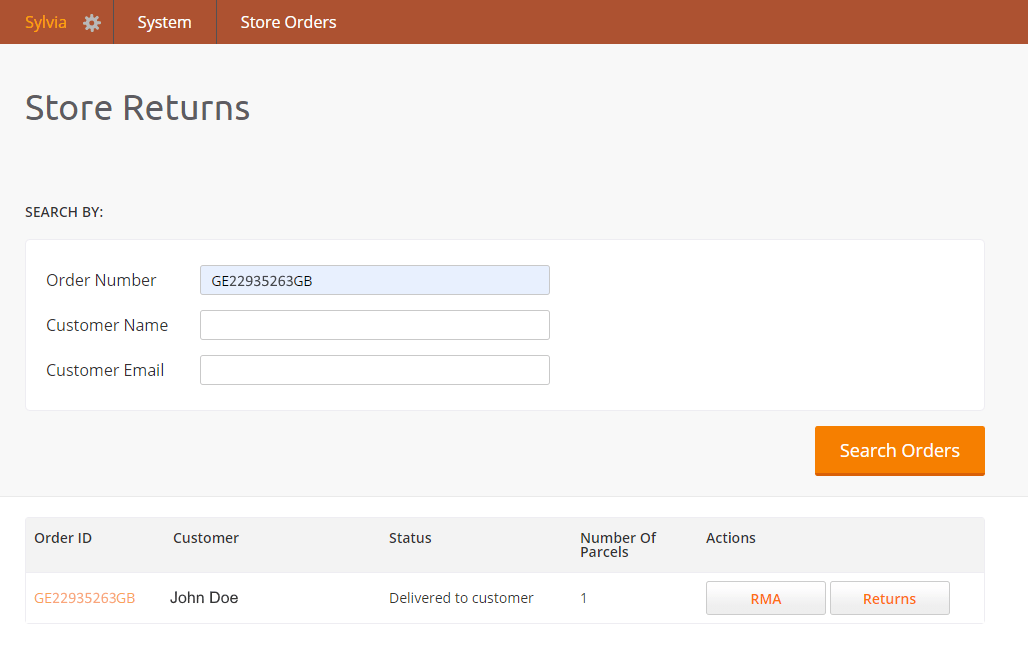Open the settings gear next to Sylvia
Screen dimensions: 1028x654
click(92, 23)
